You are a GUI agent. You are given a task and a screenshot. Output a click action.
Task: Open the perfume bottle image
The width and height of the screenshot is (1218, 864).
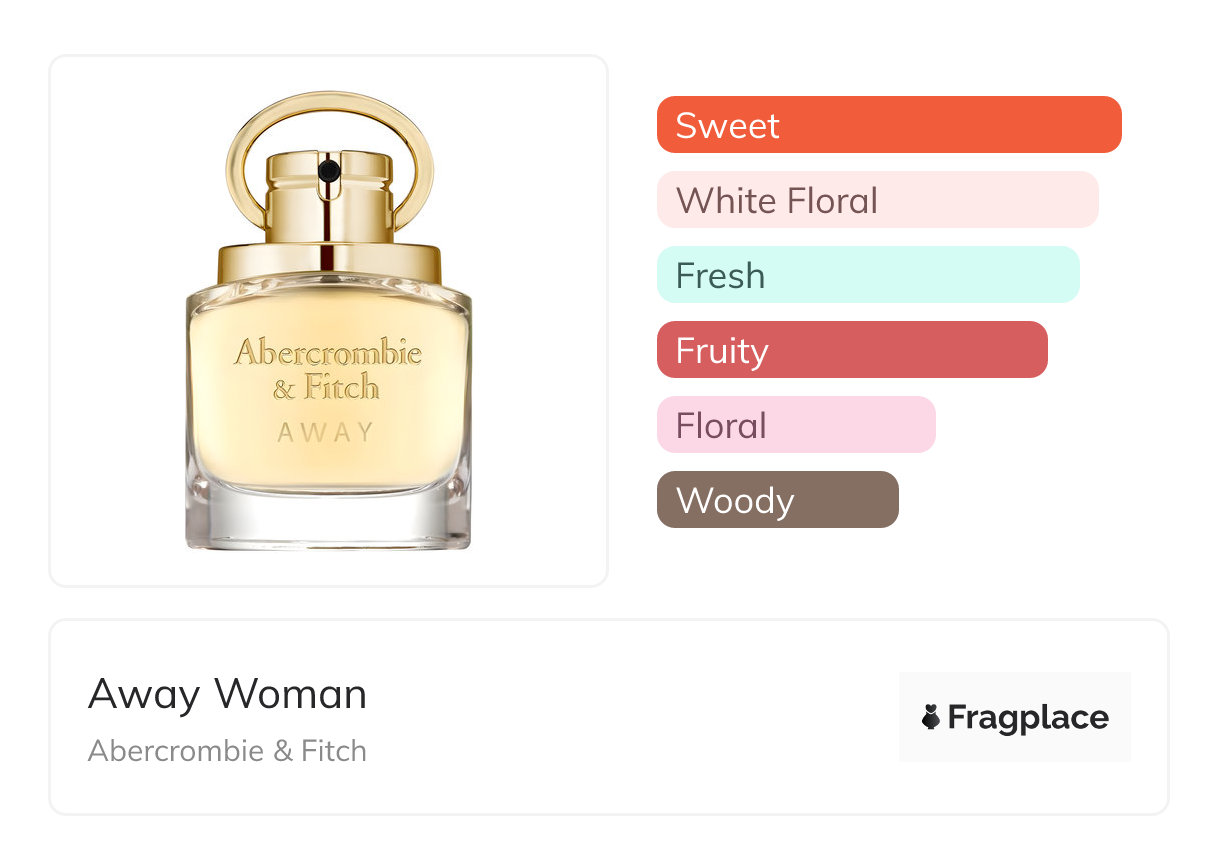[329, 320]
